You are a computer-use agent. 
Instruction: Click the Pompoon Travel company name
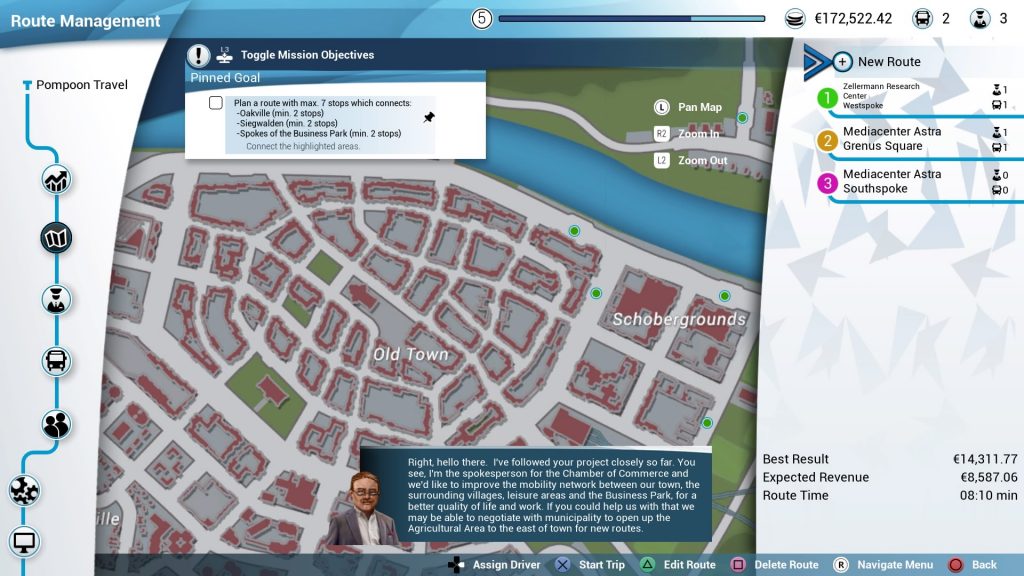[x=82, y=85]
